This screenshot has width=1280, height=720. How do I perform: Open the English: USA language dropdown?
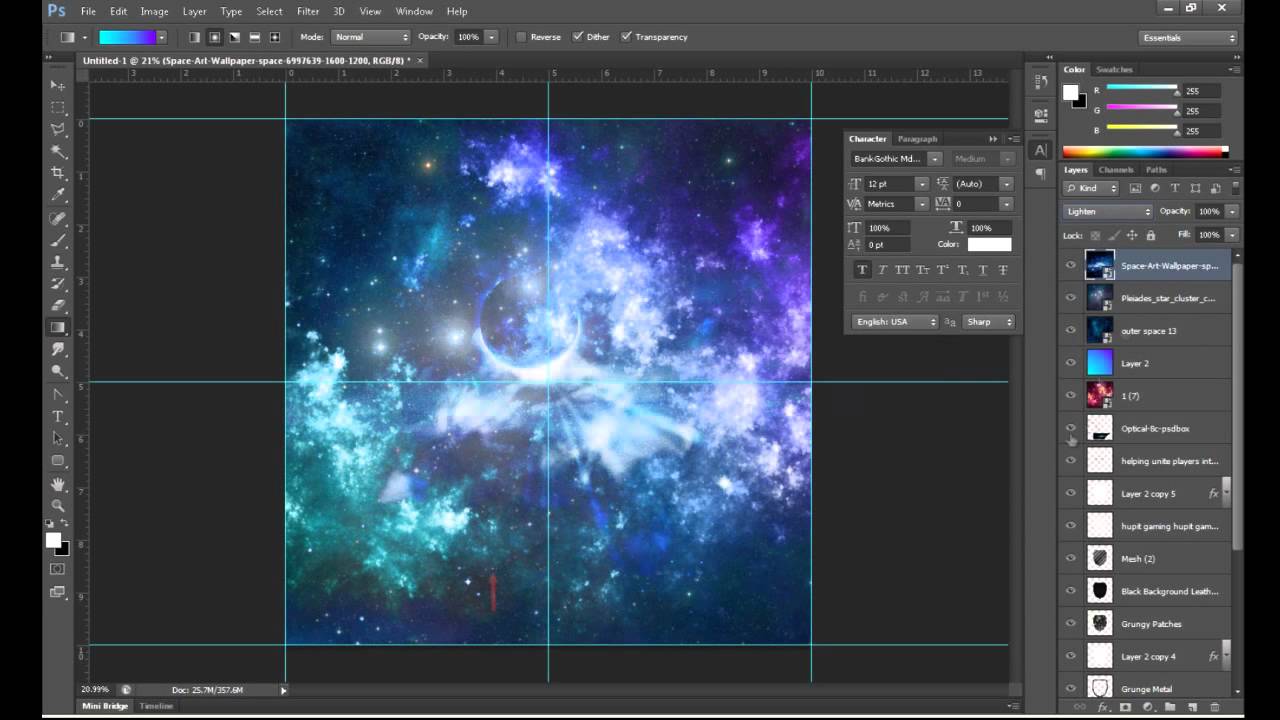(x=895, y=322)
